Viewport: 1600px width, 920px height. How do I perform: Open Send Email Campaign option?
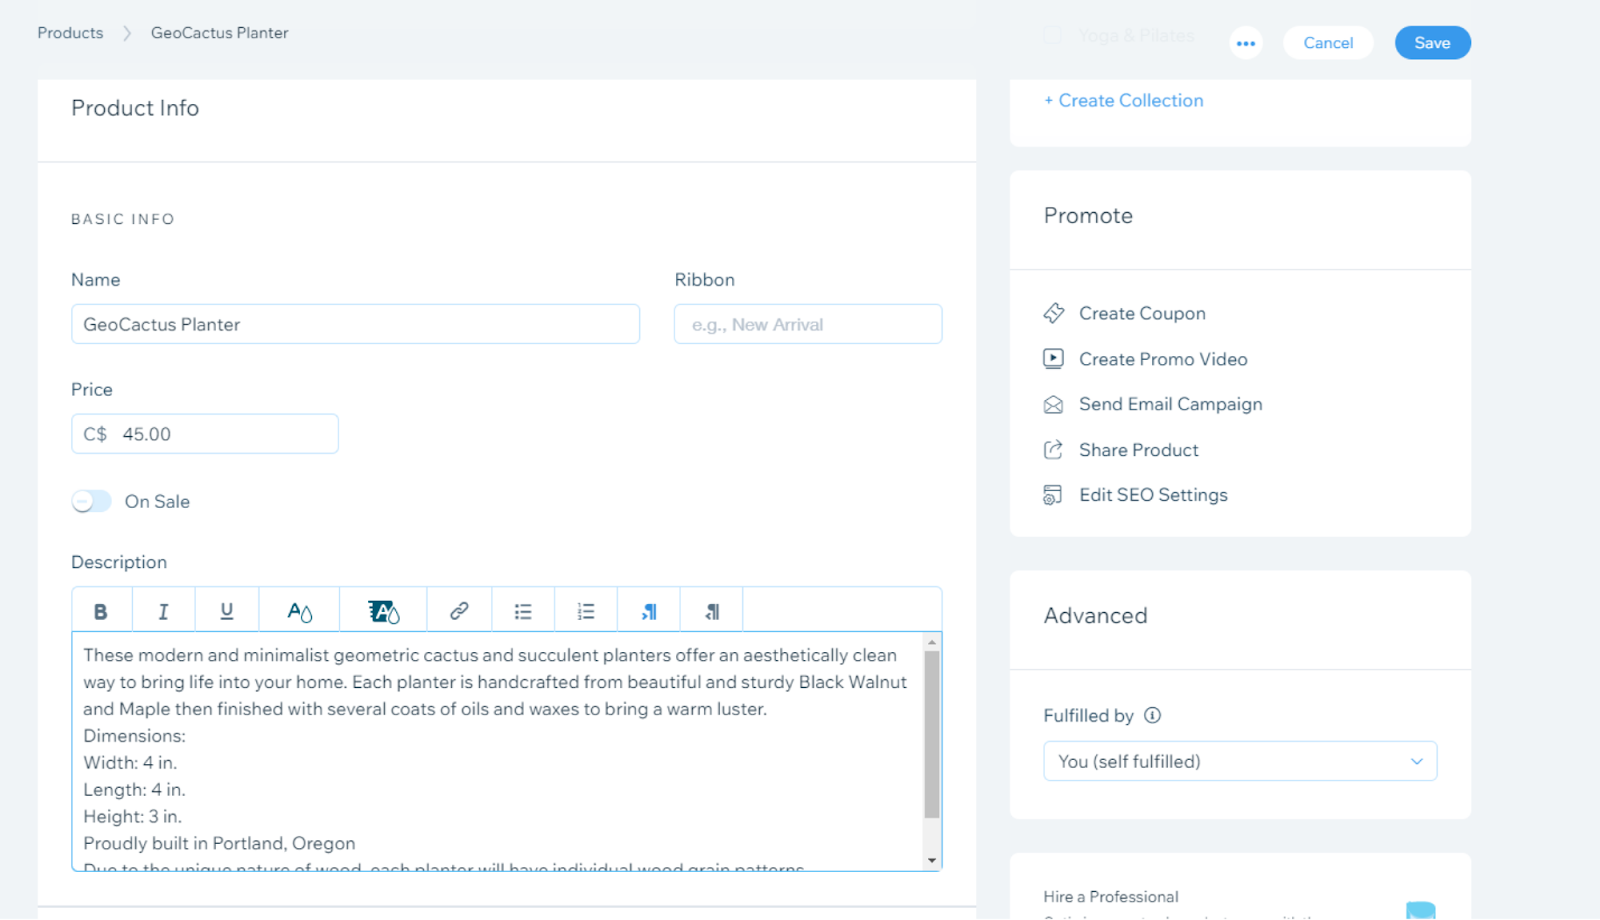pos(1171,404)
